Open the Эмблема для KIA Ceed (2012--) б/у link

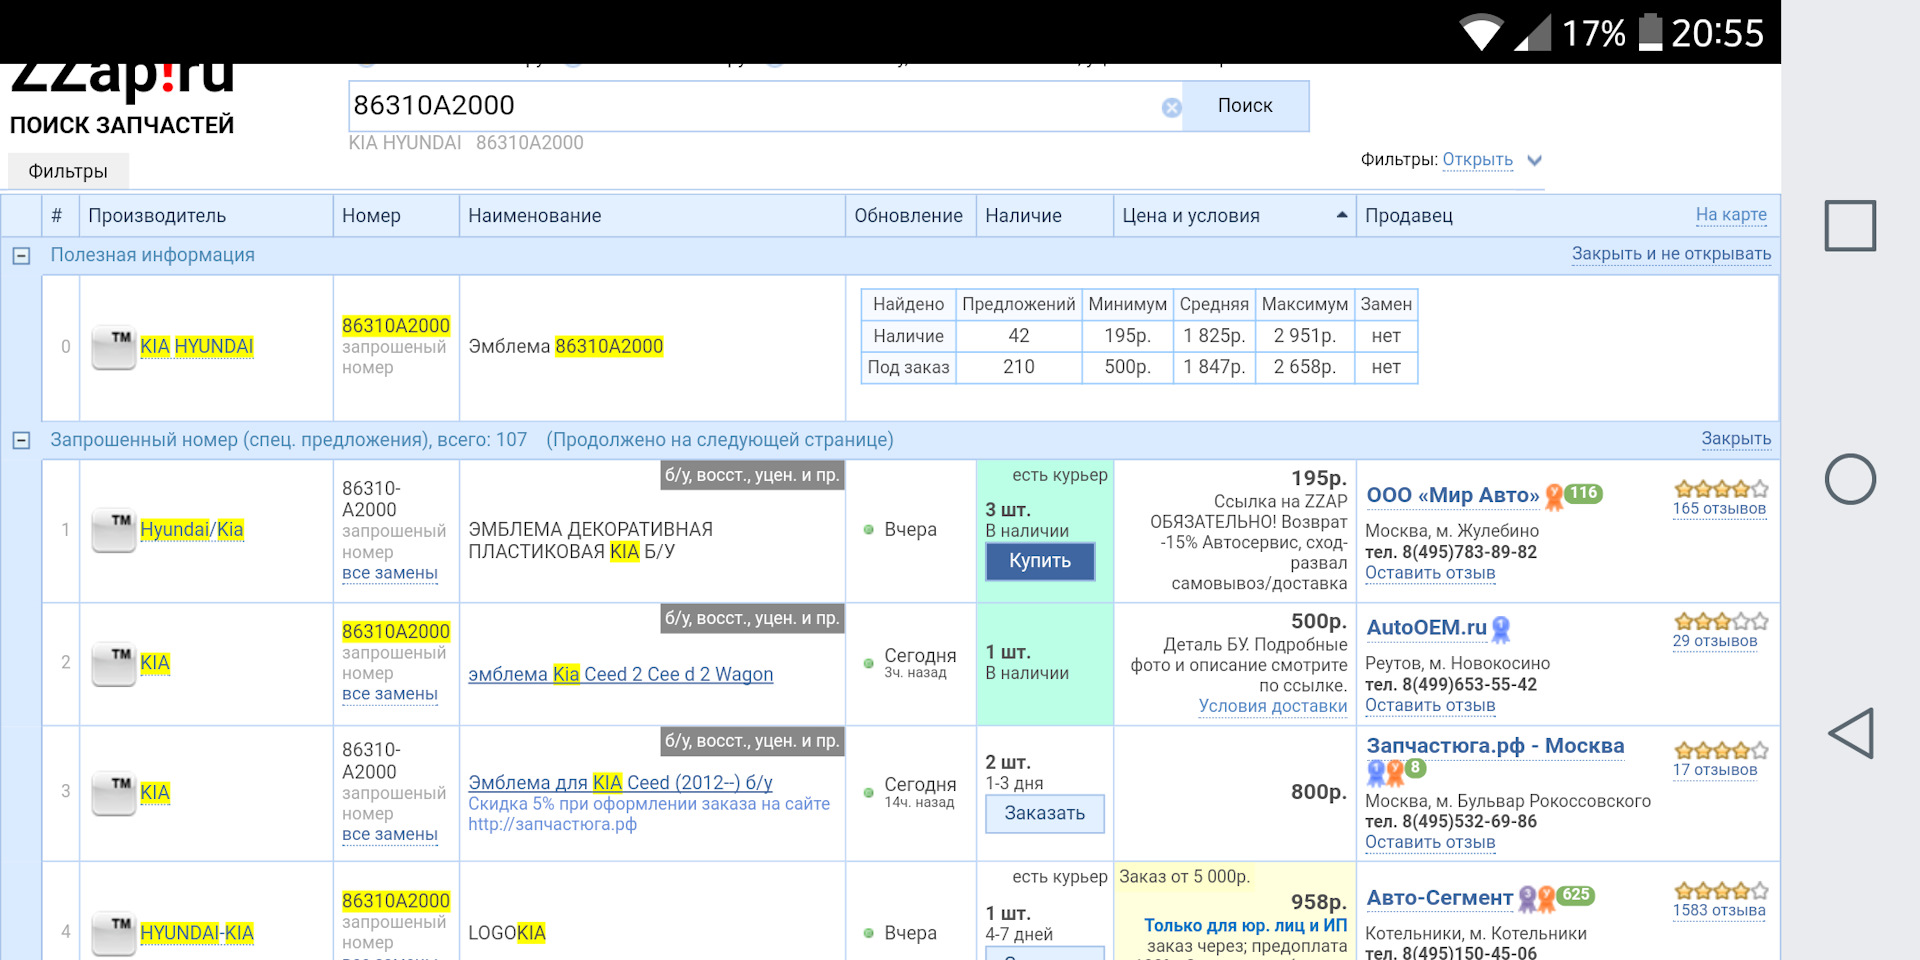[x=620, y=783]
